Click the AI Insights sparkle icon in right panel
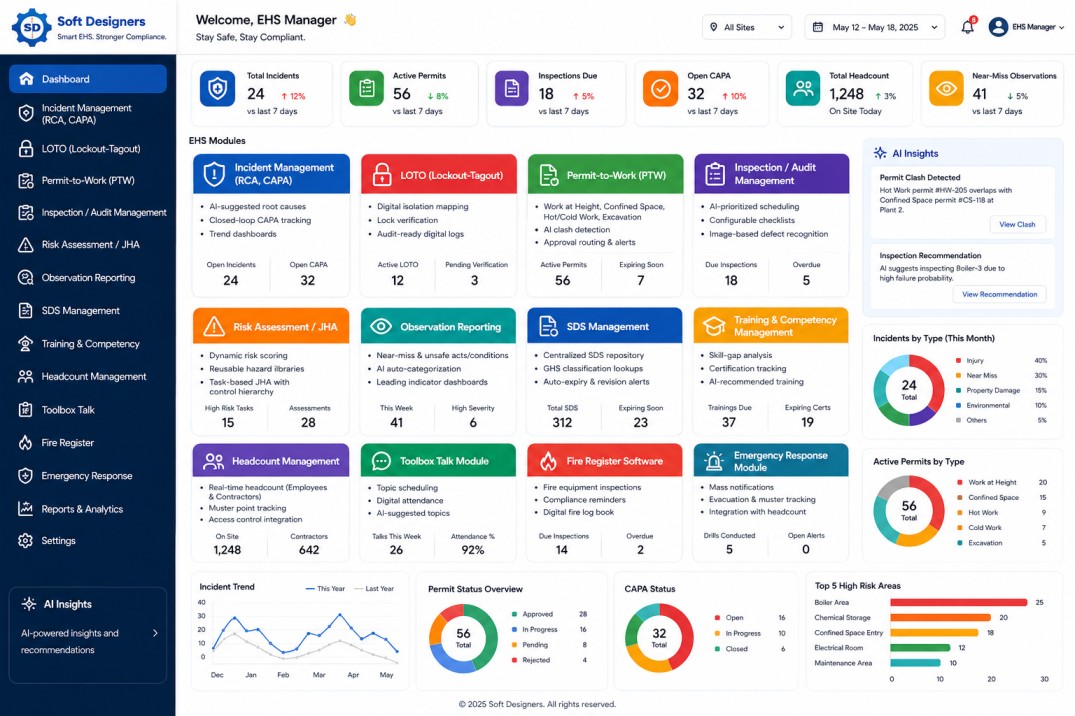Screen dimensions: 1075x716 (880, 153)
